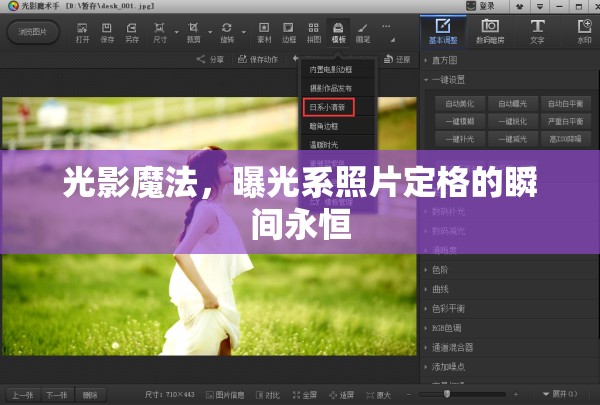Viewport: 600px width, 405px height.
Task: Select the 裁剪 crop tool
Action: click(x=193, y=33)
